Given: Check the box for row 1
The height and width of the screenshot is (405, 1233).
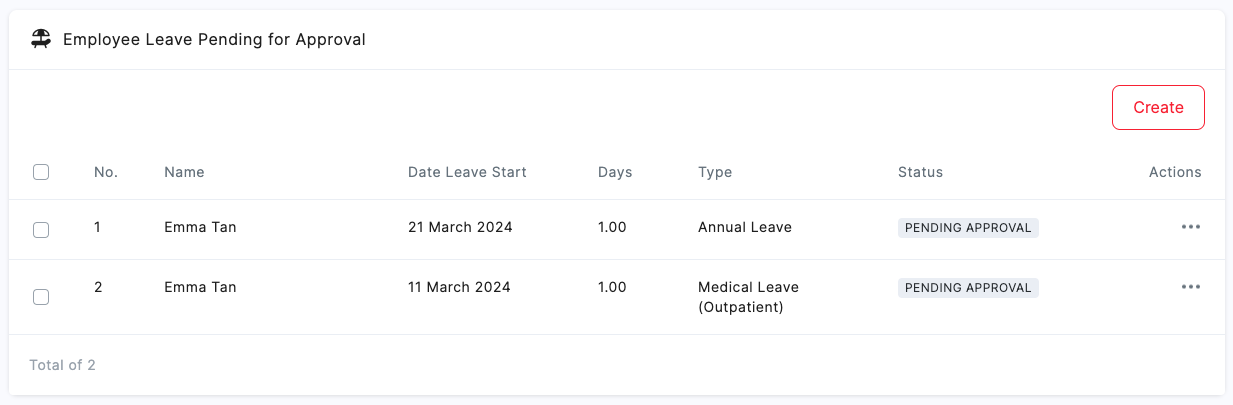Looking at the screenshot, I should click(41, 230).
